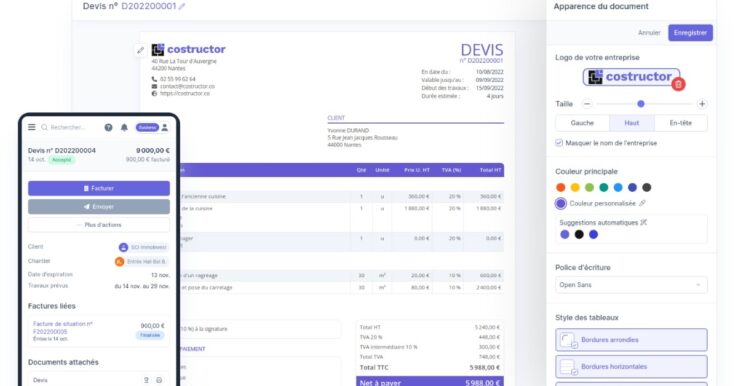Toggle the Masquer le nom de l'entreprise checkbox

[559, 143]
